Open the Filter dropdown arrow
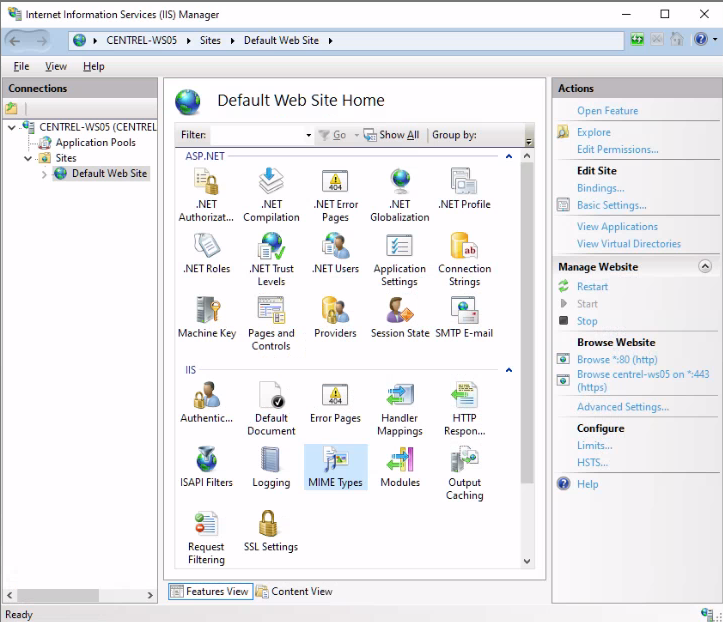This screenshot has height=622, width=723. click(x=308, y=135)
